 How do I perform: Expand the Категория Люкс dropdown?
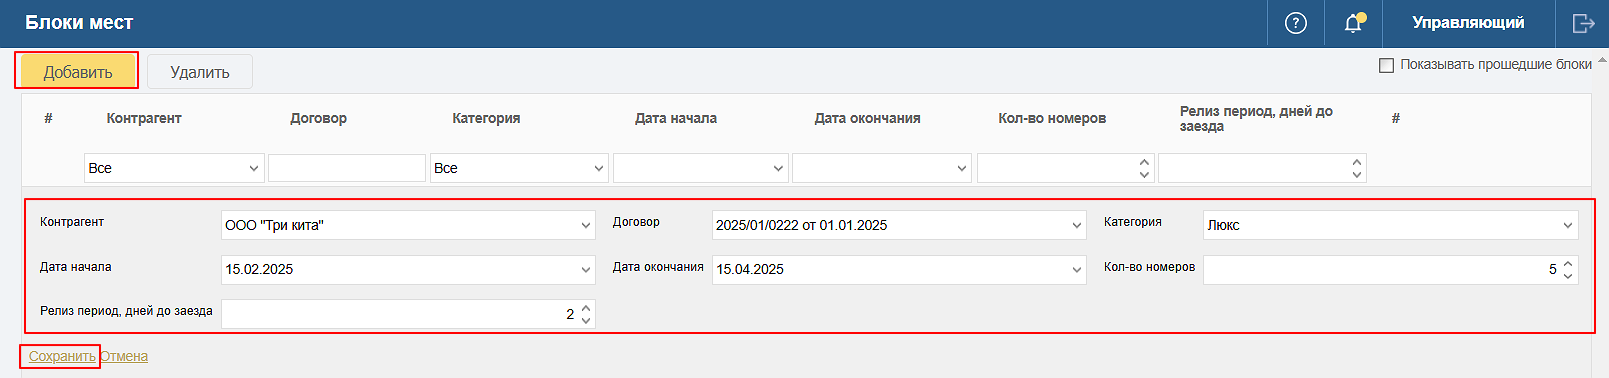click(x=1391, y=225)
